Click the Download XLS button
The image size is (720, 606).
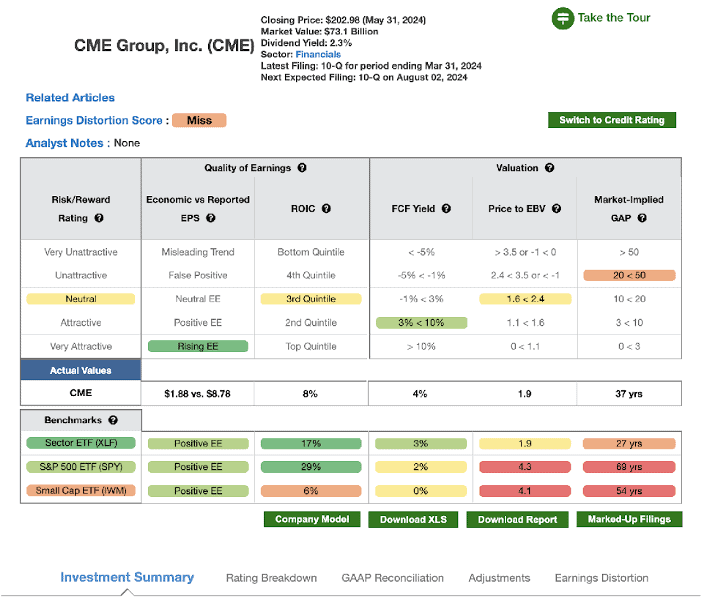[413, 520]
